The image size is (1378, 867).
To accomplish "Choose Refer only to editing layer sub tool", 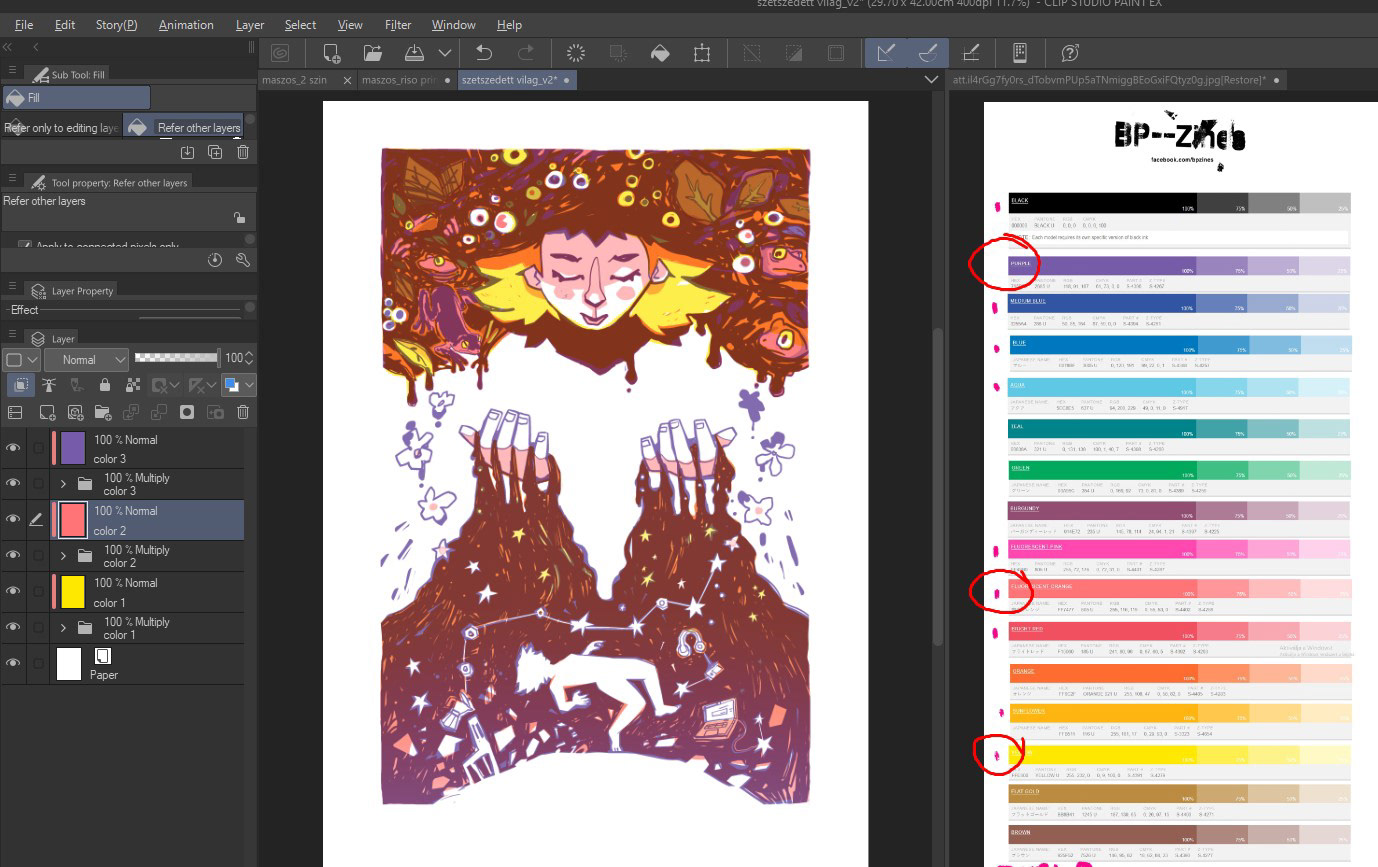I will click(61, 127).
